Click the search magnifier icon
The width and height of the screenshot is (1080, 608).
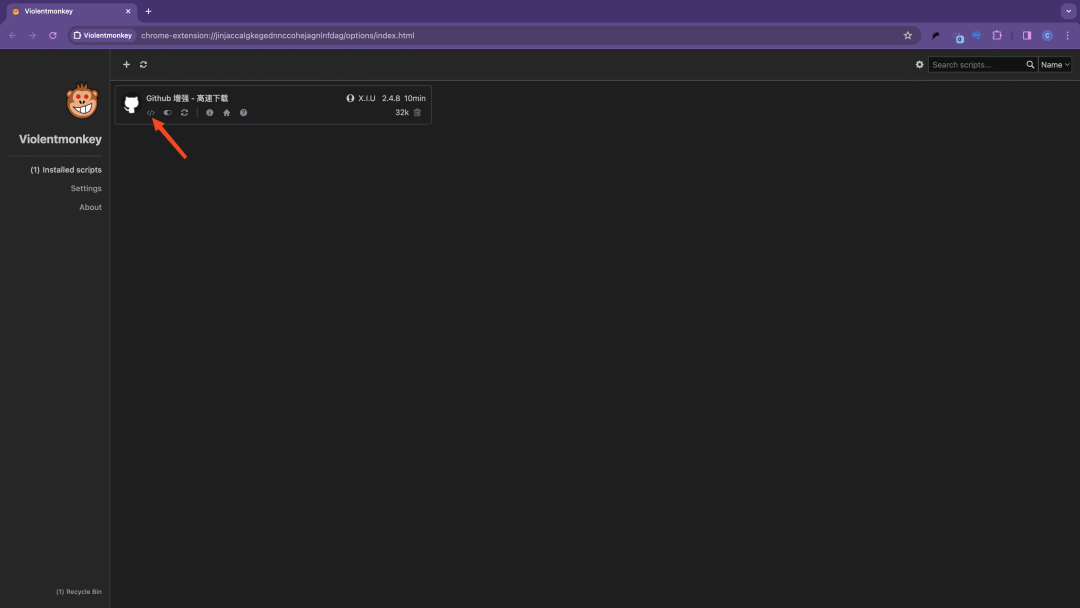coord(1030,65)
